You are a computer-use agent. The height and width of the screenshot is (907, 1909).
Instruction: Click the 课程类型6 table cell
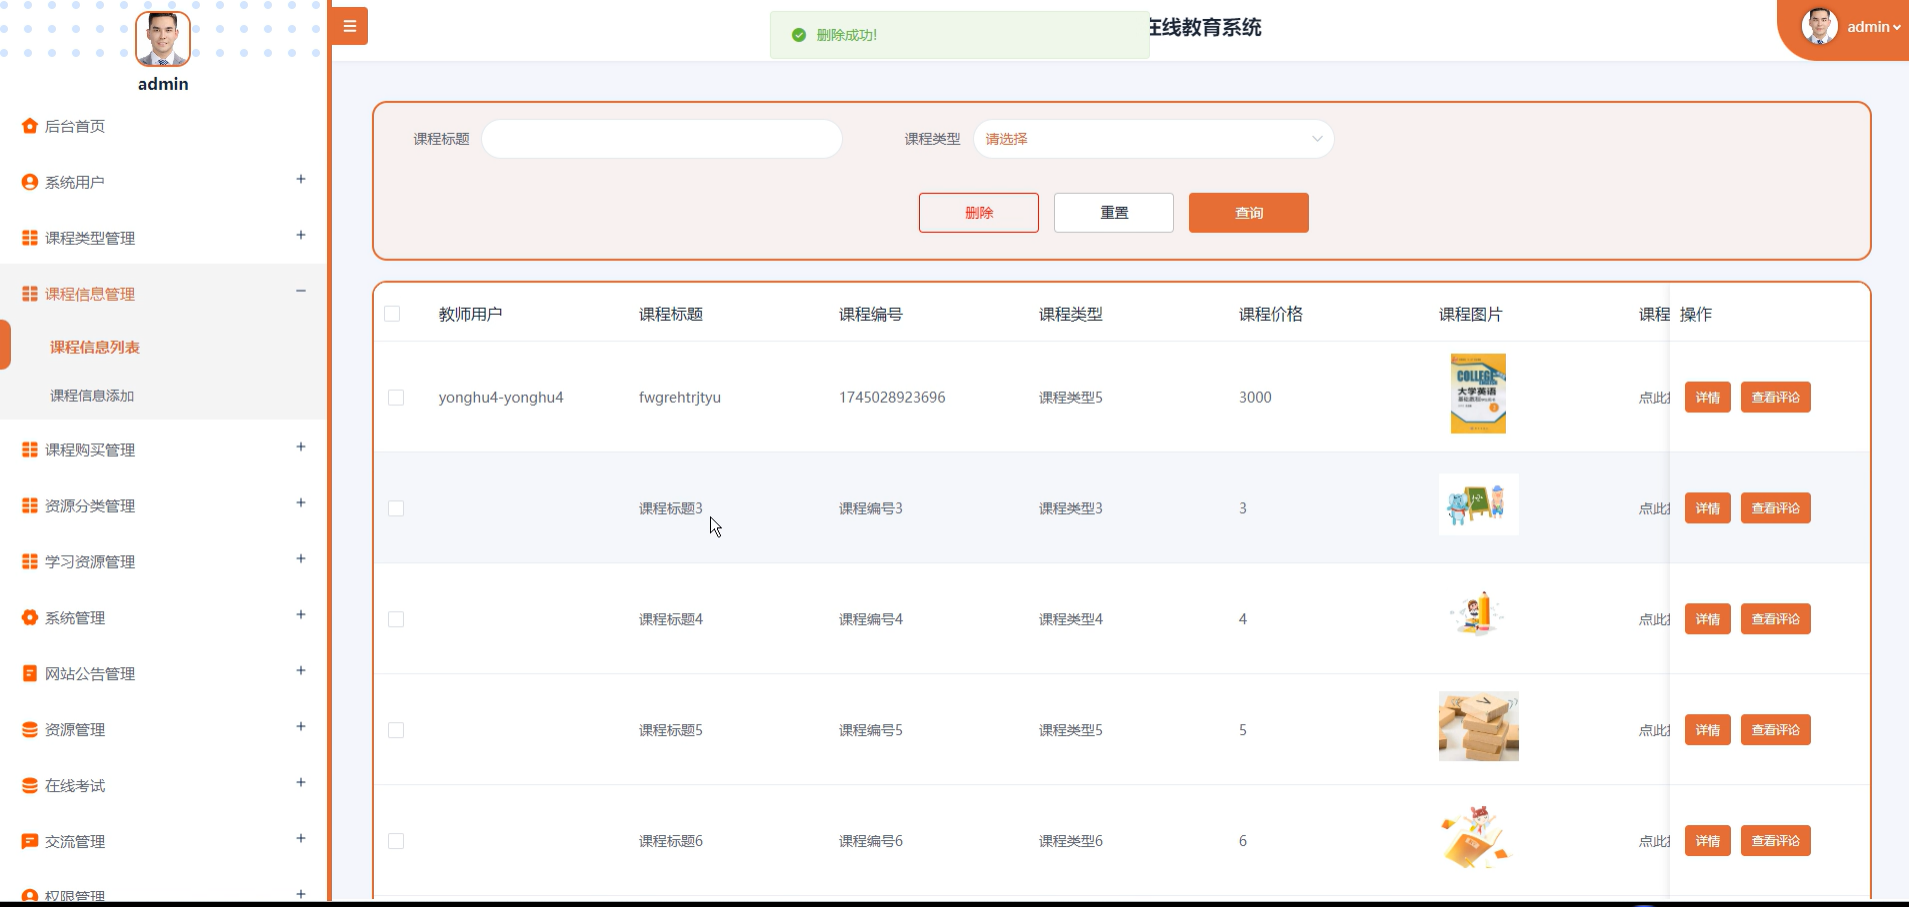[x=1071, y=841]
